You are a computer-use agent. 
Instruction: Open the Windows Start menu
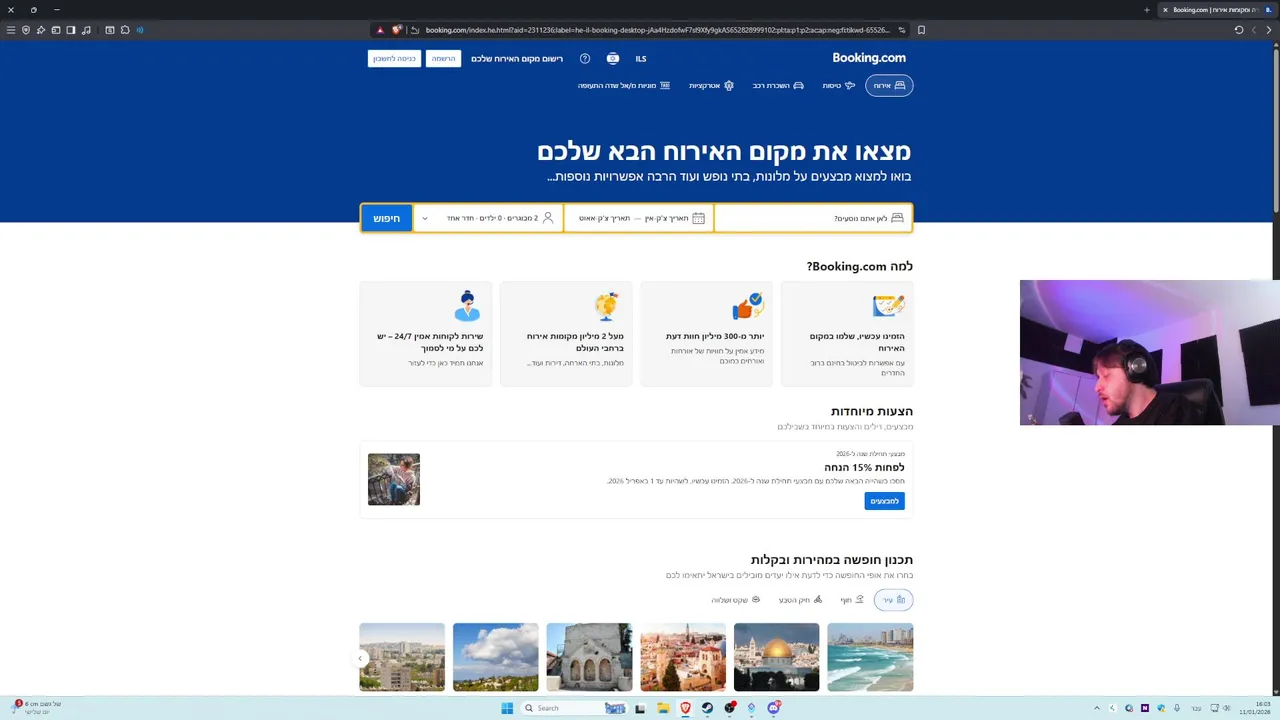507,708
